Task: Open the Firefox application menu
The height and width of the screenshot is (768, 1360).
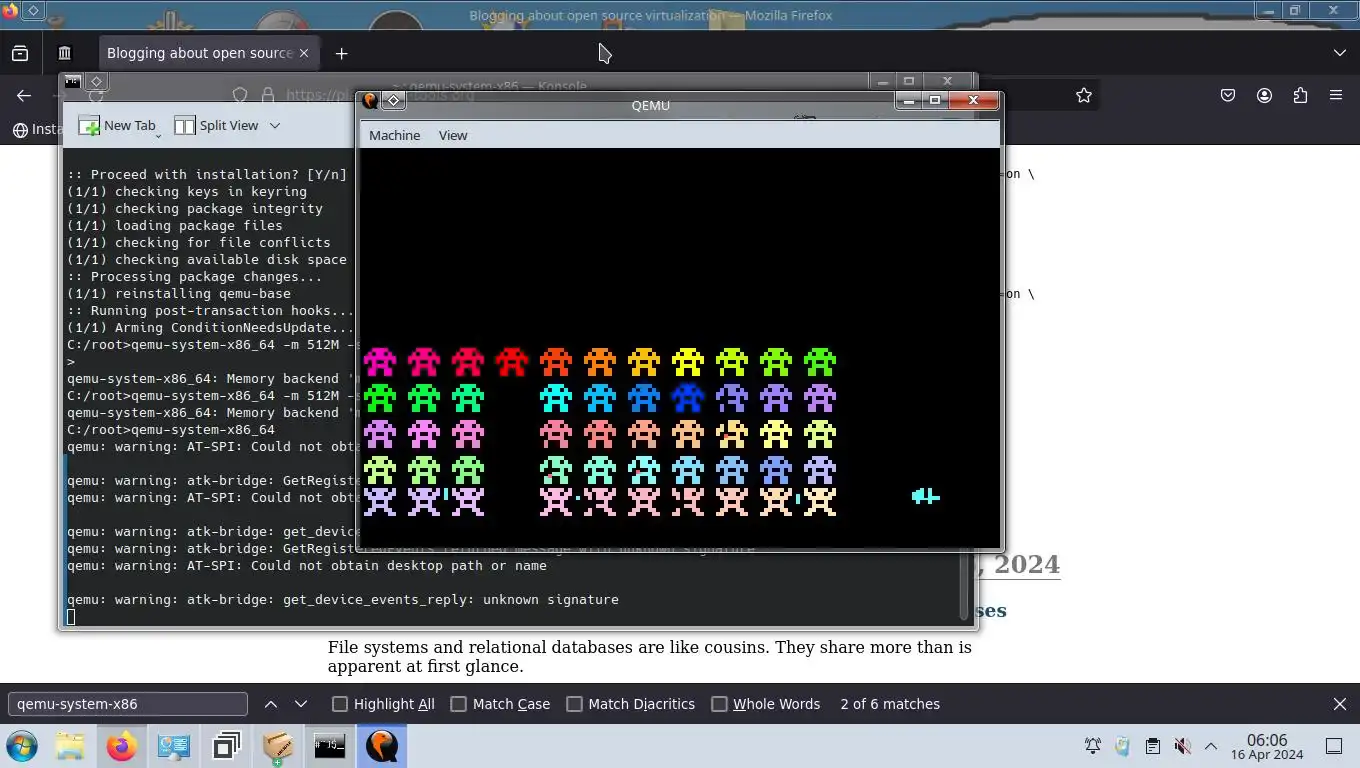Action: pos(1336,96)
